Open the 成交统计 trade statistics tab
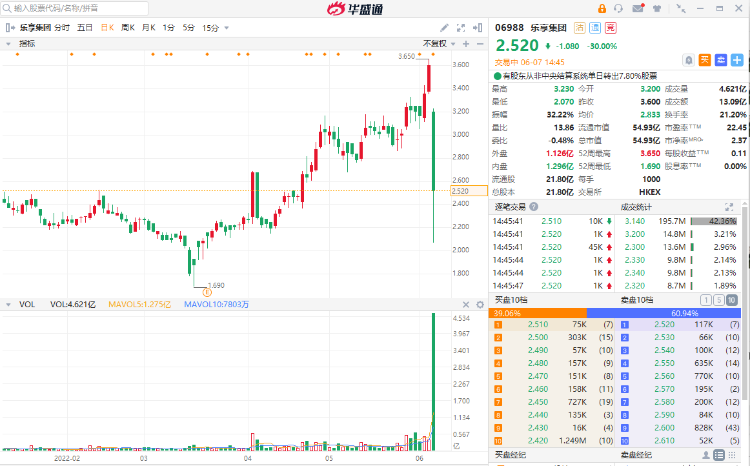 (x=636, y=207)
